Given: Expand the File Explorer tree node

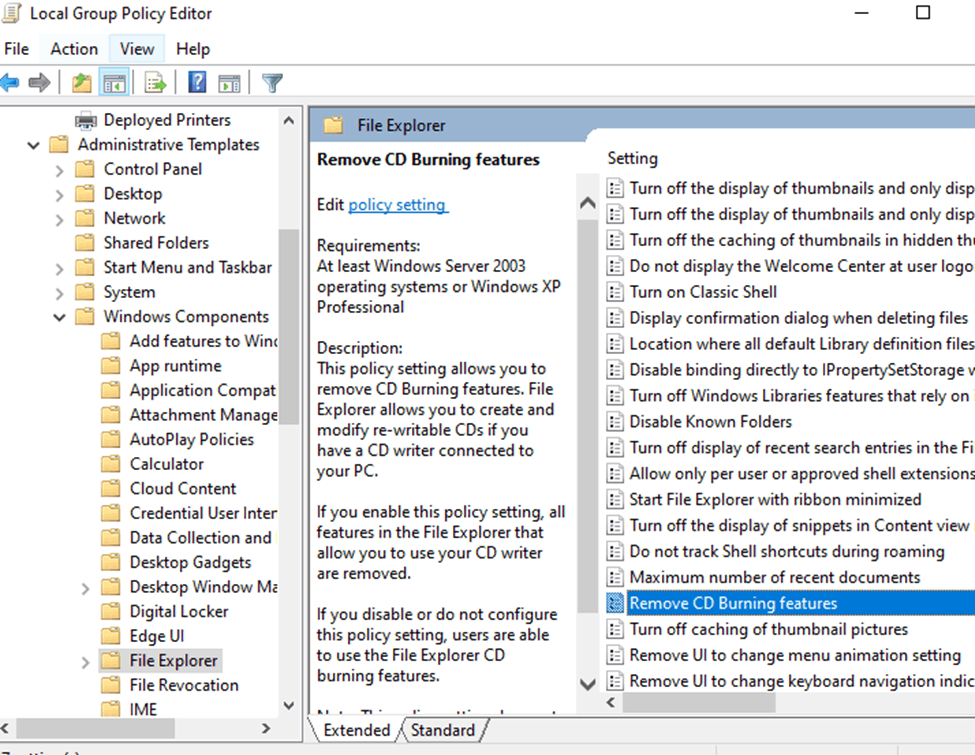Looking at the screenshot, I should (85, 662).
